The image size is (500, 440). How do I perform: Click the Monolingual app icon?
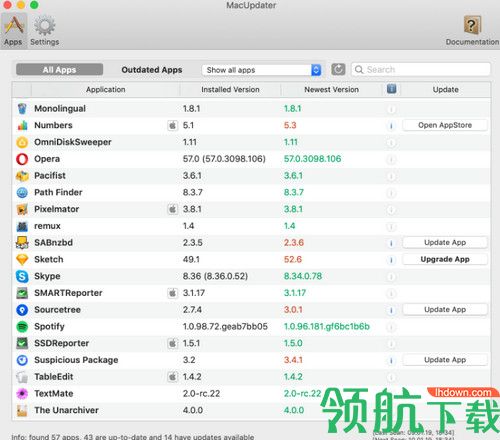(22, 109)
